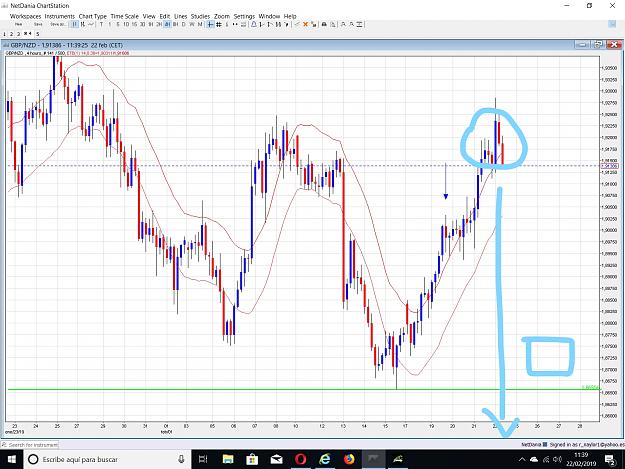Viewport: 625px width, 469px height.
Task: Open the View menu
Action: pyautogui.click(x=149, y=16)
